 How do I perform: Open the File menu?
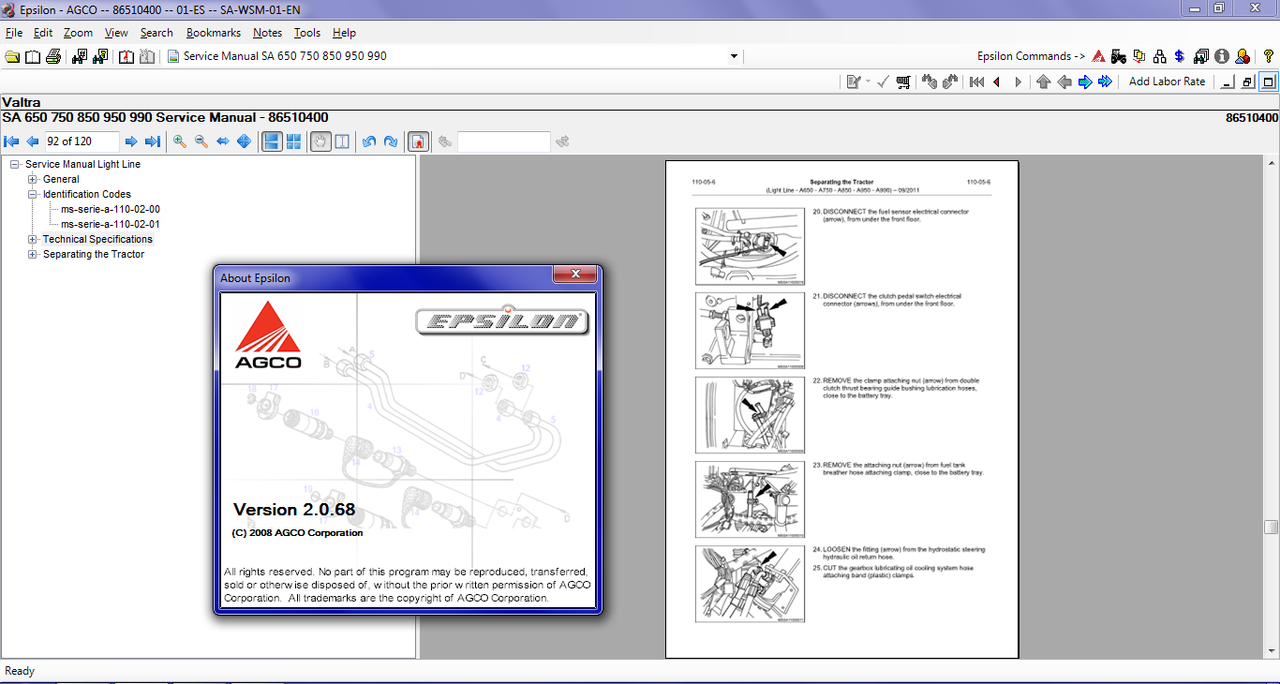14,33
